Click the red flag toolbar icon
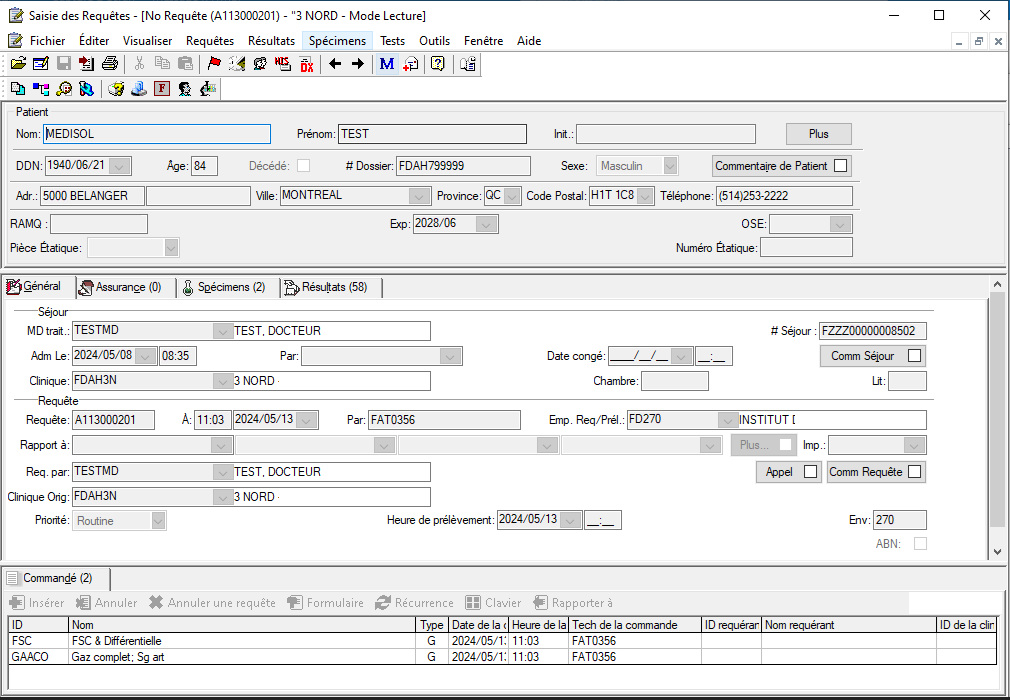Image resolution: width=1010 pixels, height=700 pixels. [214, 64]
